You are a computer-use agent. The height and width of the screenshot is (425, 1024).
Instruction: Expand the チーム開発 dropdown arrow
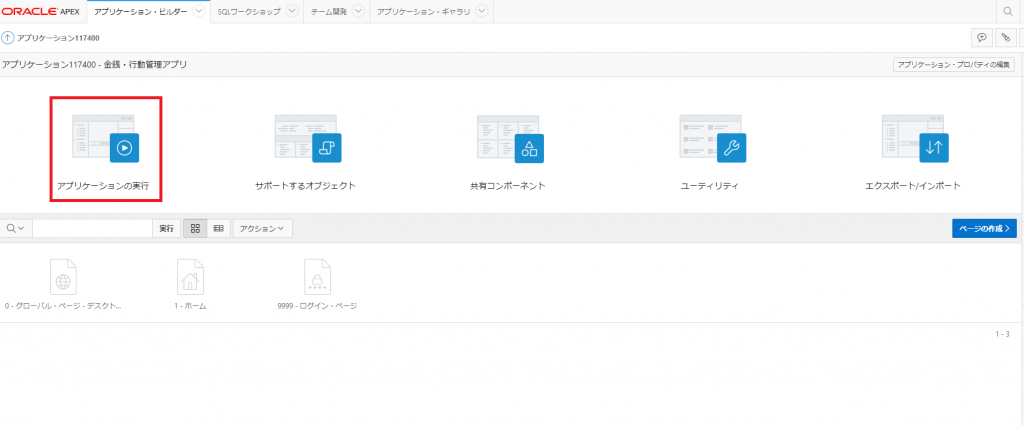coord(358,11)
